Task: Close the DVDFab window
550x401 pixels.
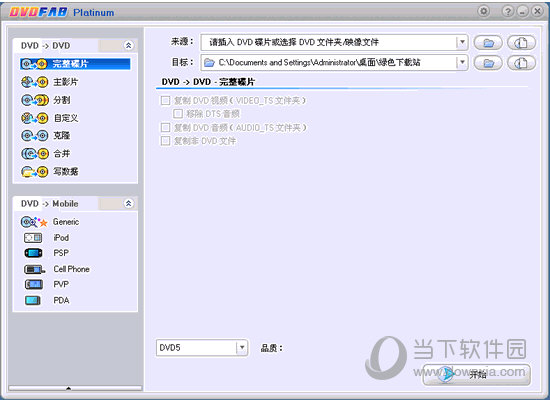Action: point(537,11)
